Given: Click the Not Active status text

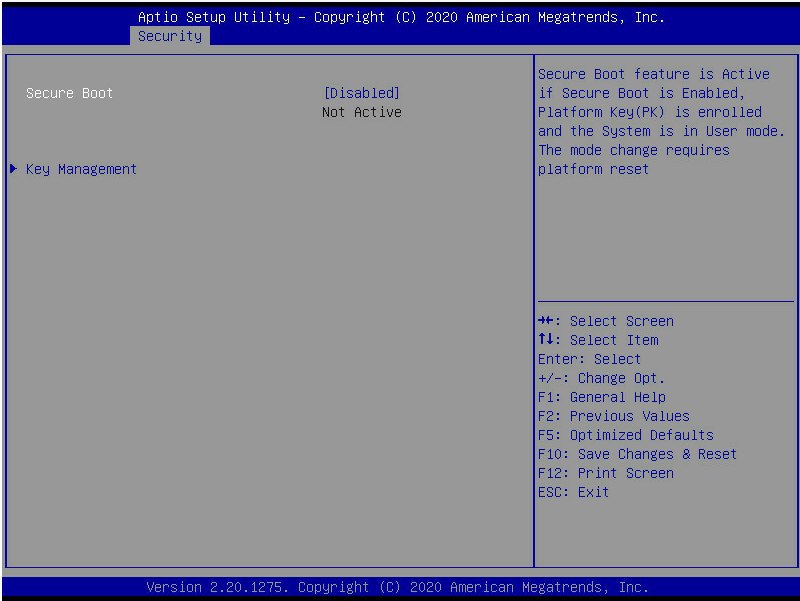Looking at the screenshot, I should click(x=362, y=112).
